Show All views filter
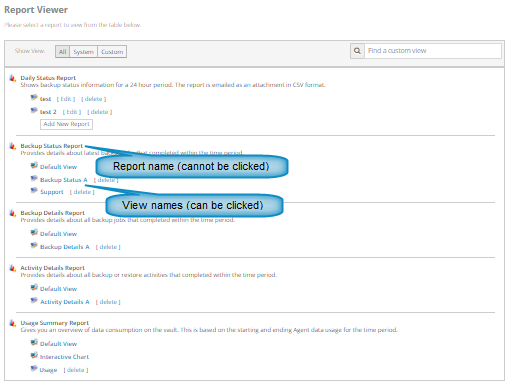Screen dimensions: 509x384 tap(62, 52)
